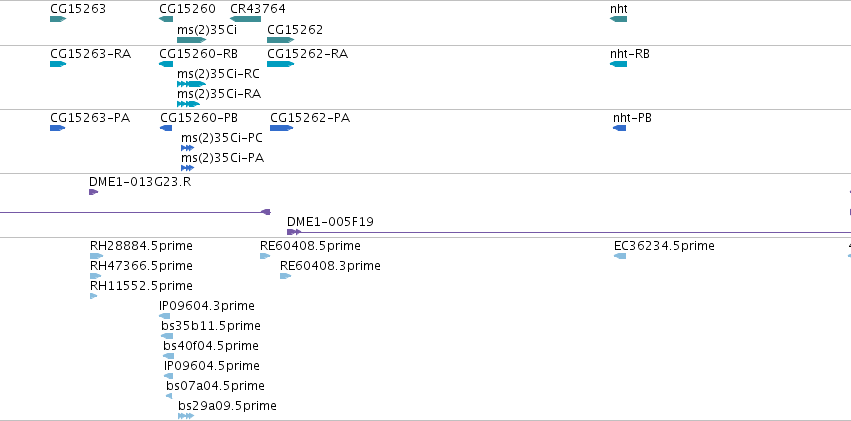Click the CR43764 gene arrow glyph
Screen dimensions: 851x421
click(245, 19)
